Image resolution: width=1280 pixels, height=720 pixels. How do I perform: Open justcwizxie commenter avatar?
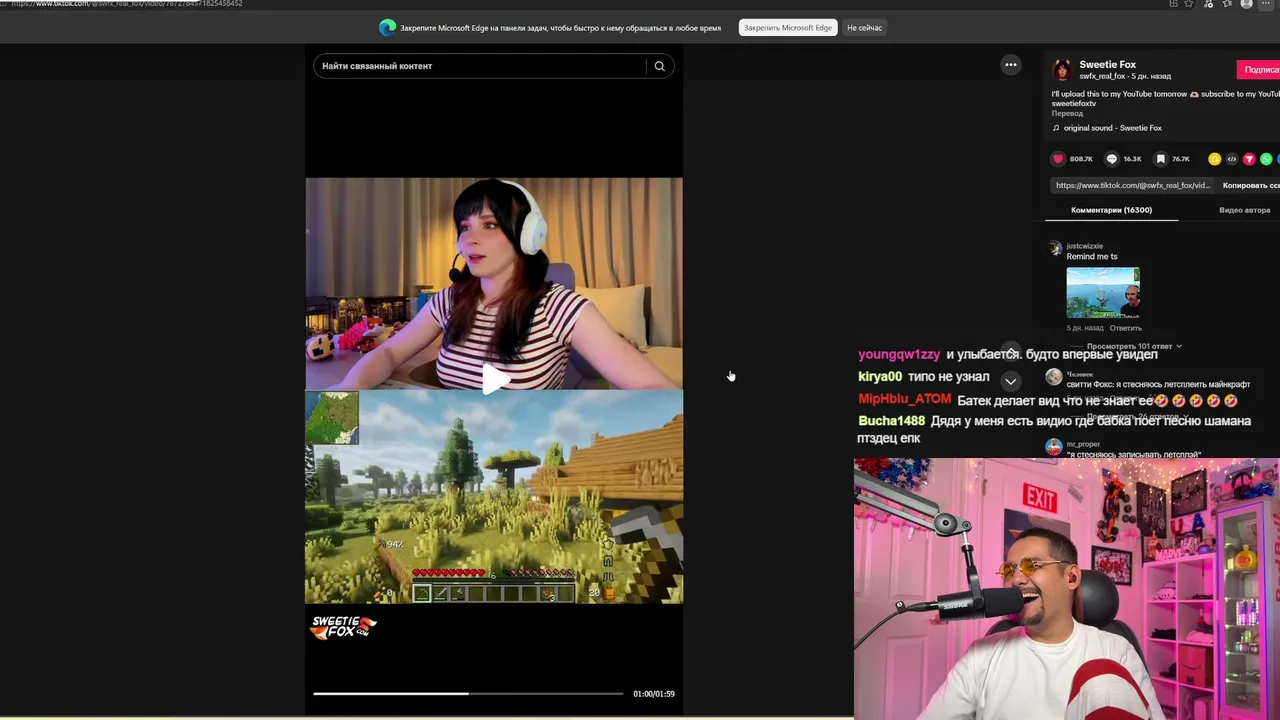point(1055,249)
